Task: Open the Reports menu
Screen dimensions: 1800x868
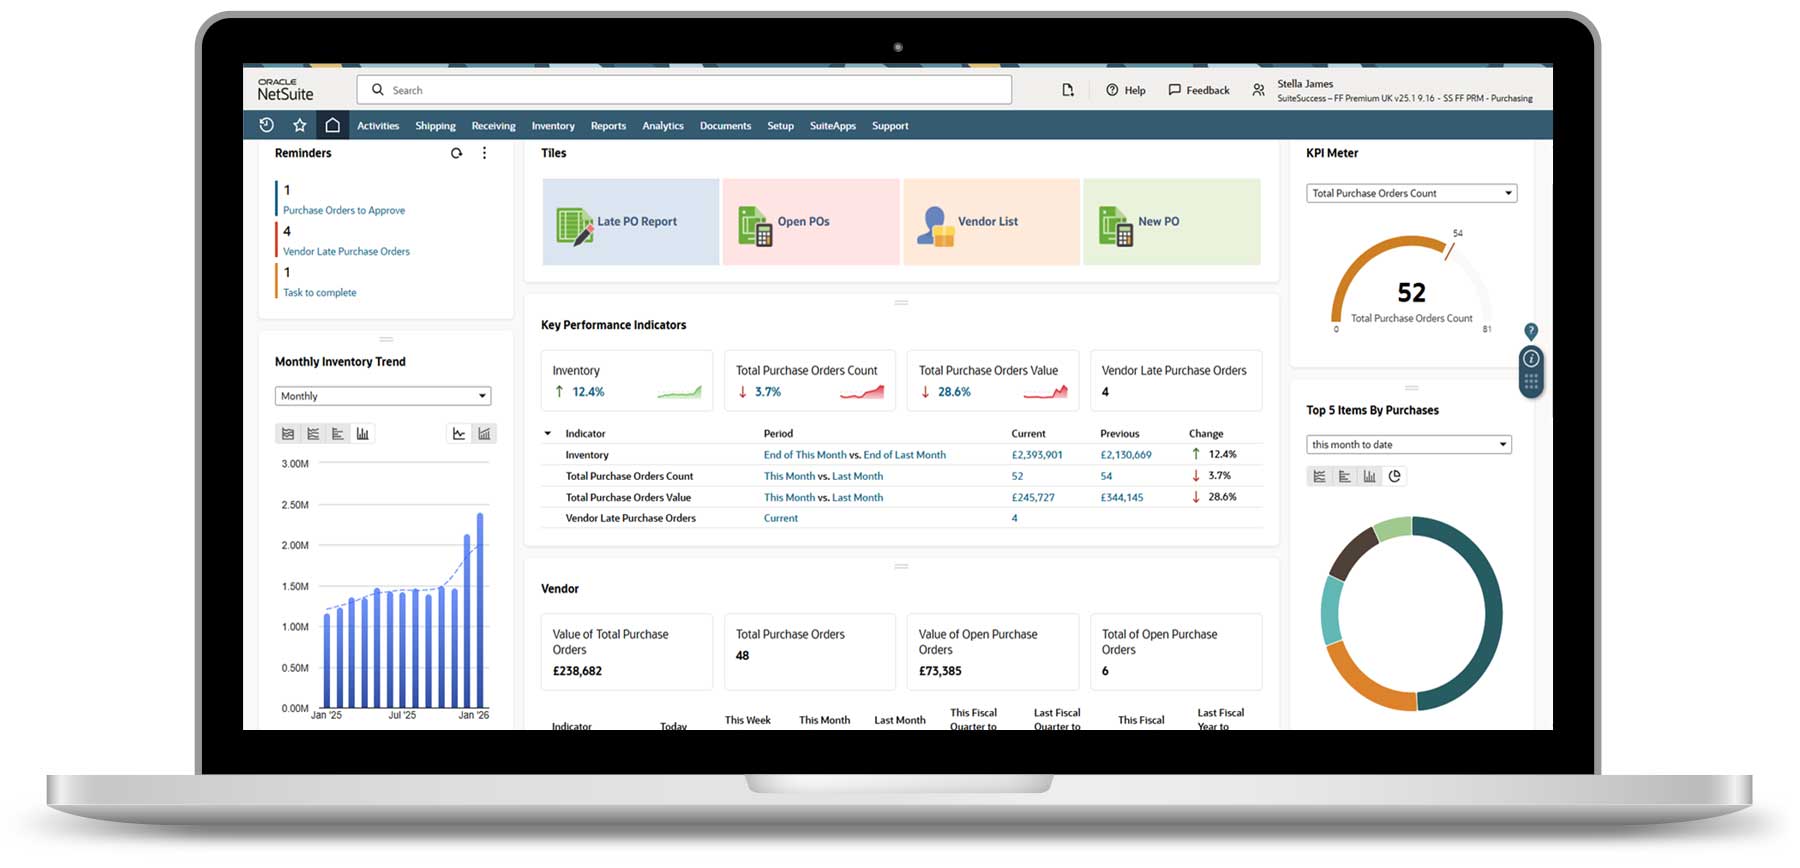Action: coord(608,126)
